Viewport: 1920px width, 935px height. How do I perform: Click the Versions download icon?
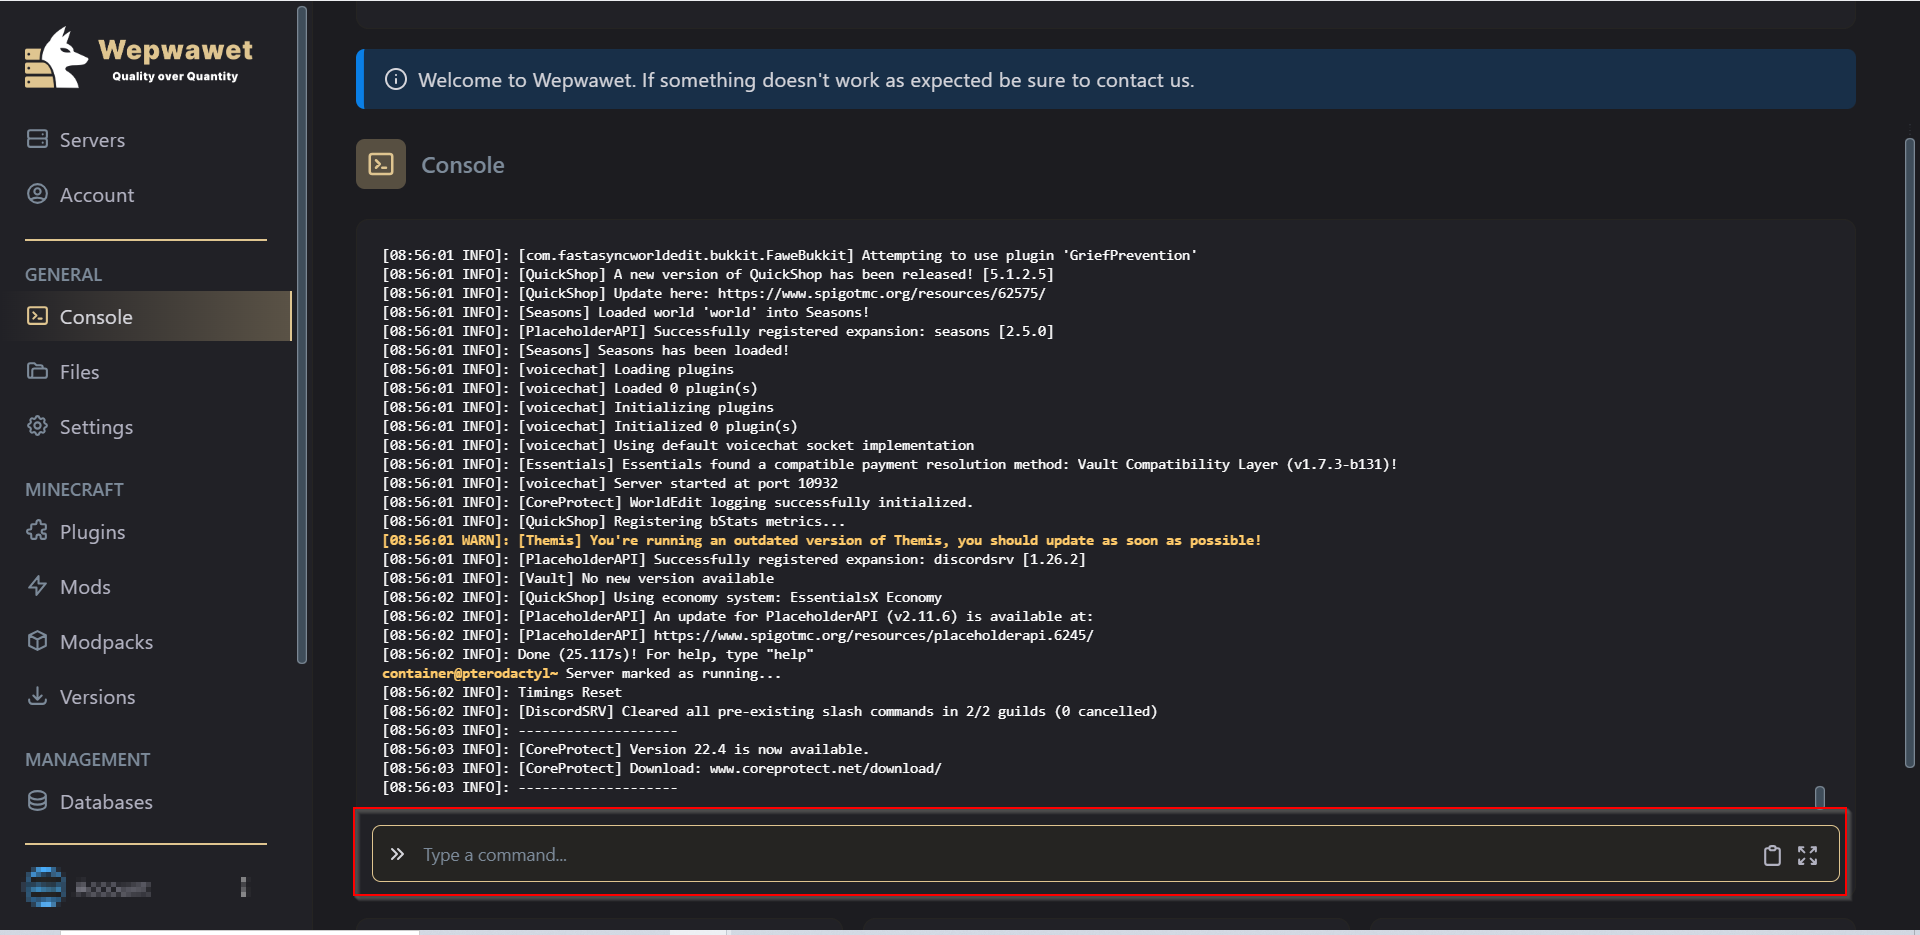point(37,696)
